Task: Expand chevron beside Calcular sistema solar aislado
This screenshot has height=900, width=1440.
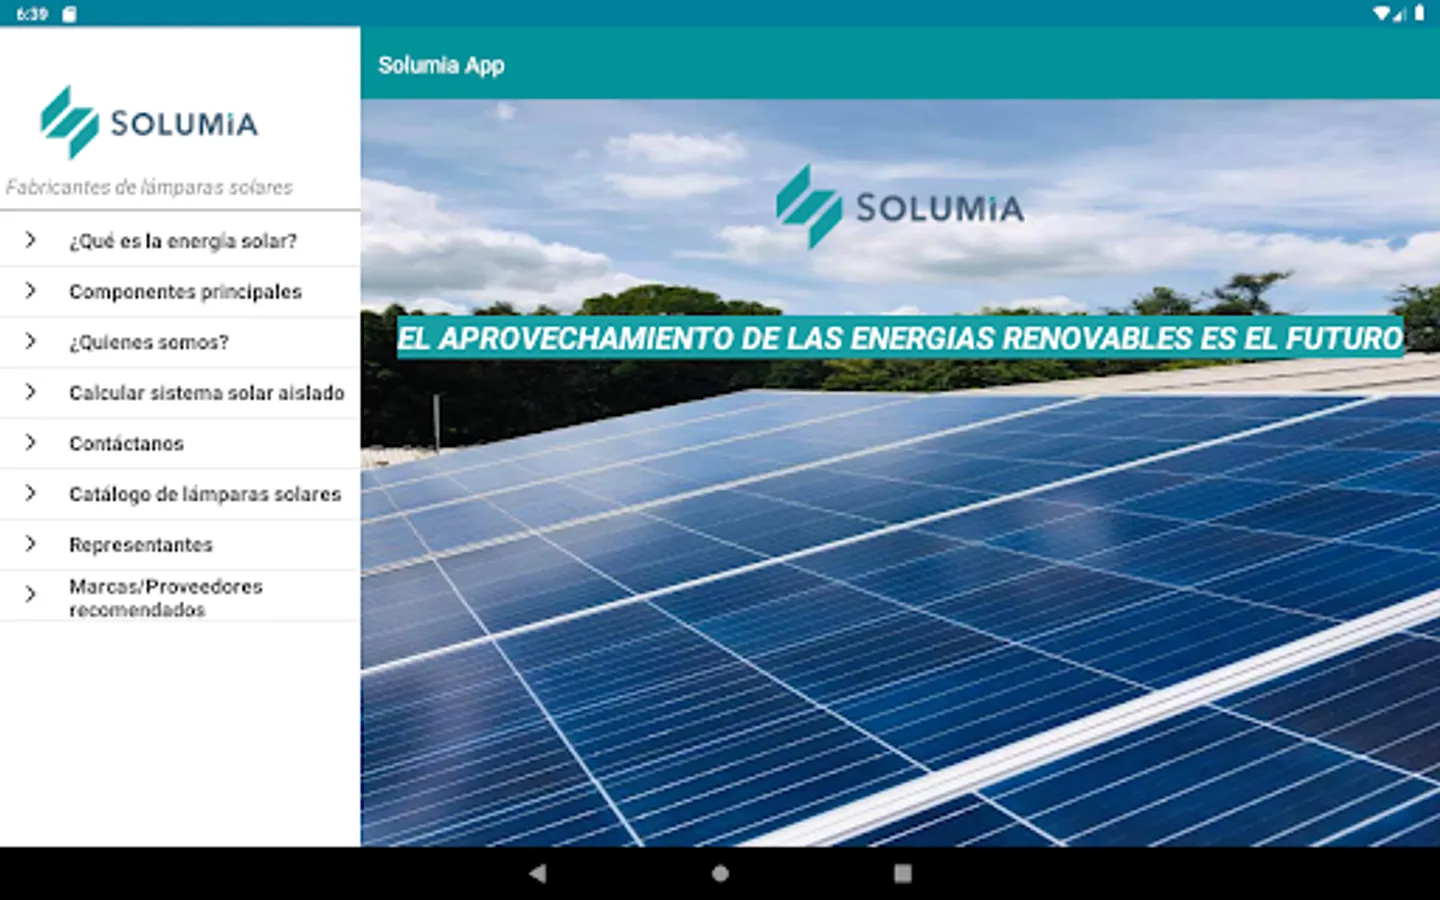Action: pyautogui.click(x=30, y=392)
